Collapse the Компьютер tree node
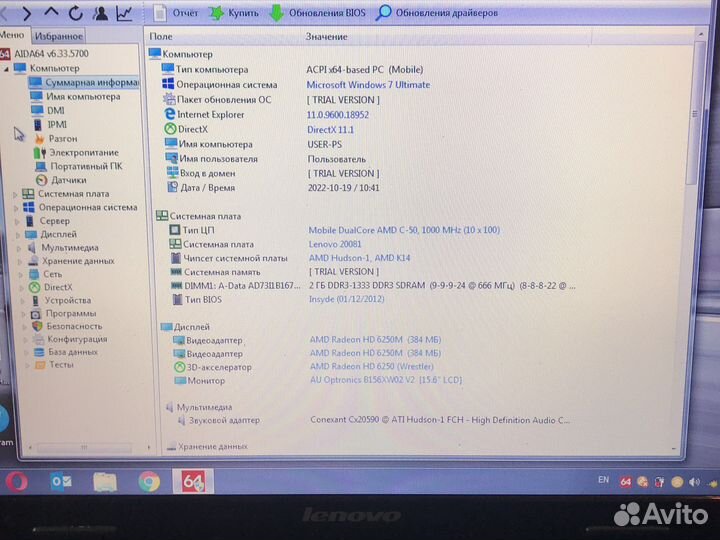 click(6, 69)
